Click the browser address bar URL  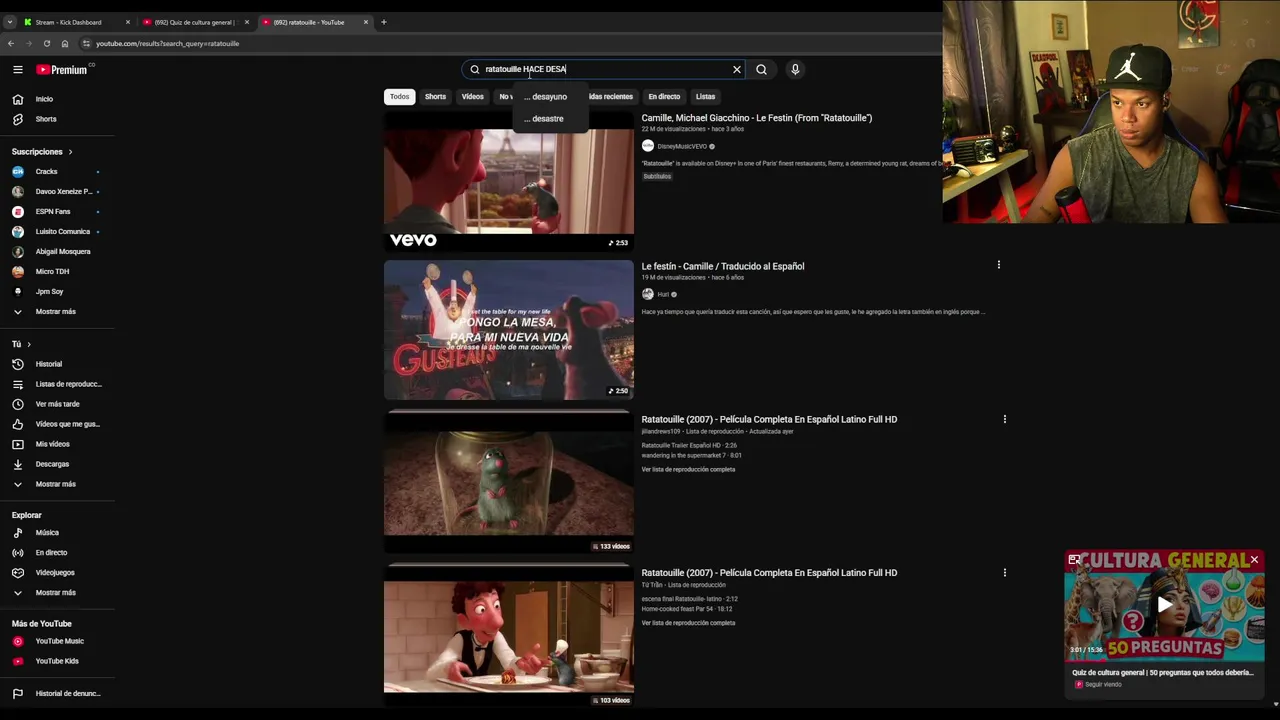(167, 43)
